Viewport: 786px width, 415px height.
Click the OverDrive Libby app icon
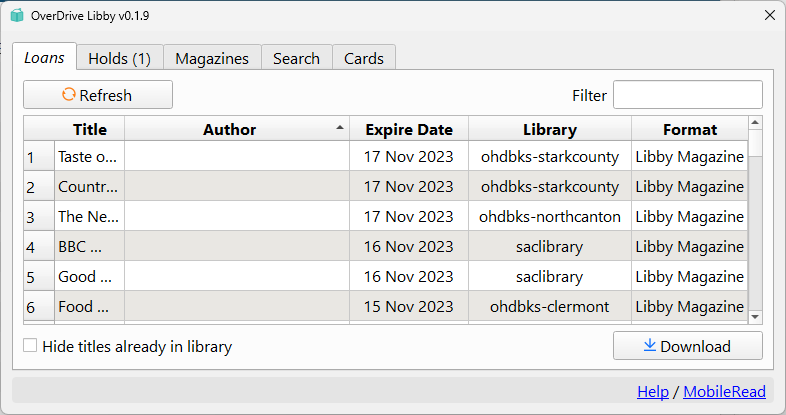(17, 16)
